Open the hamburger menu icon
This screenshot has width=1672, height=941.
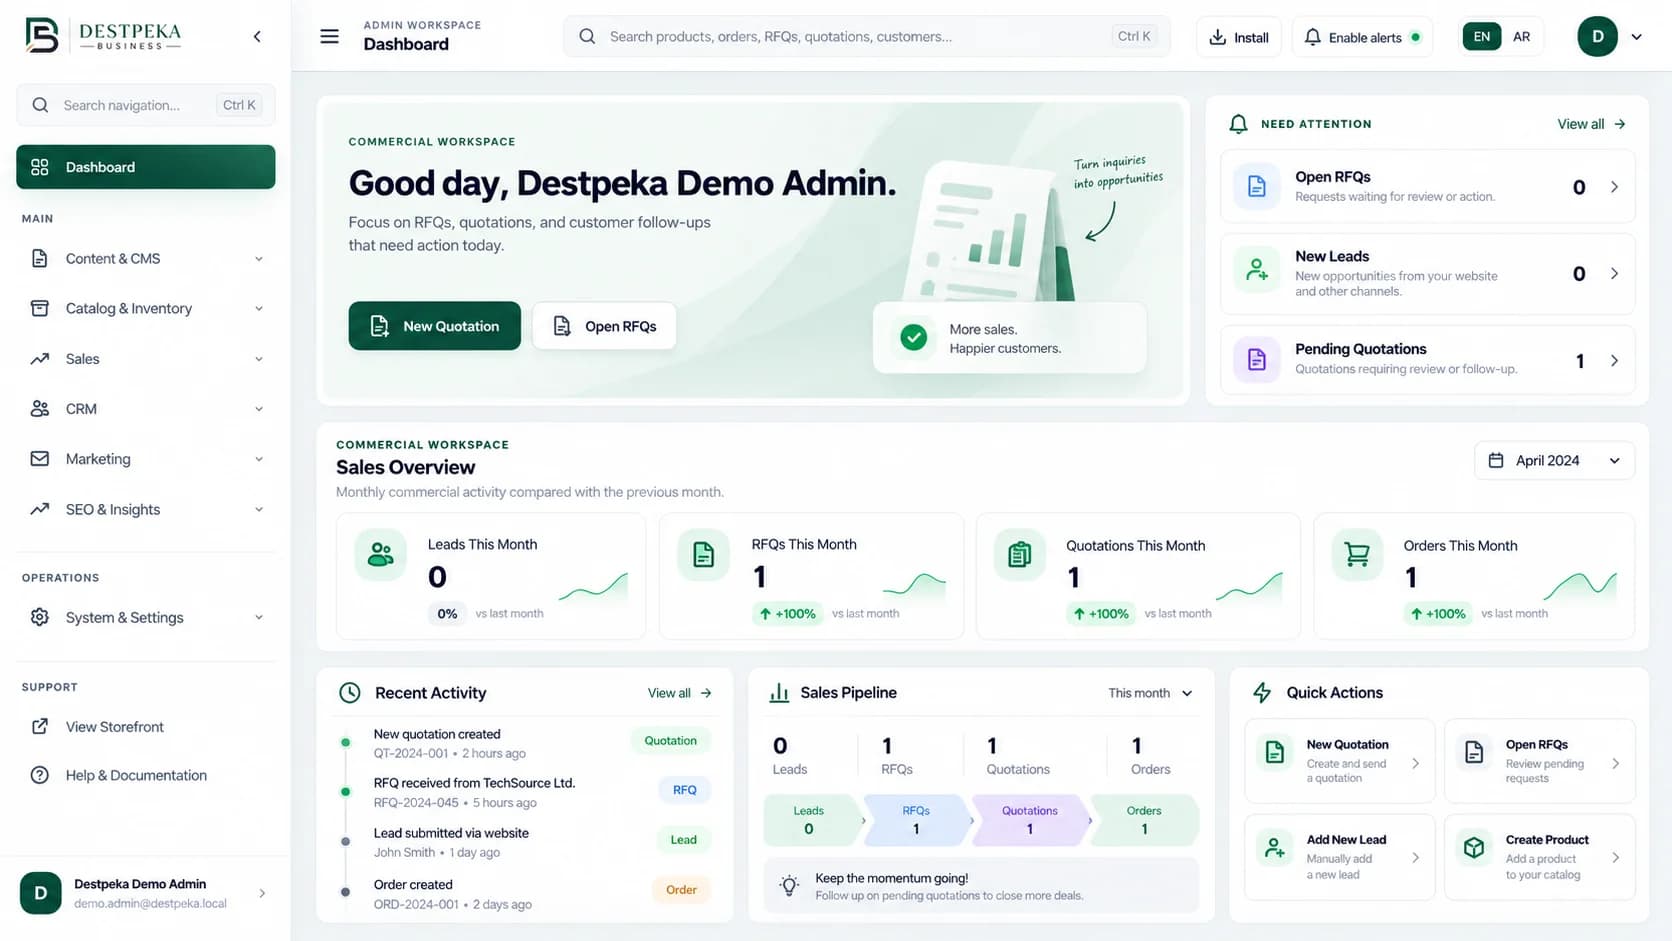pyautogui.click(x=329, y=36)
